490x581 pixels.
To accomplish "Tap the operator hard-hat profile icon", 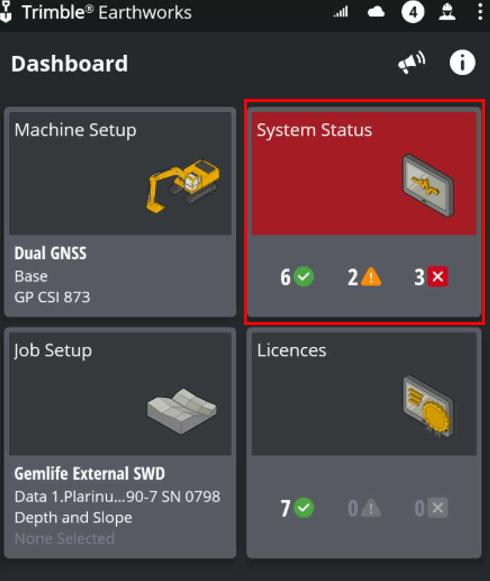I will pyautogui.click(x=447, y=12).
